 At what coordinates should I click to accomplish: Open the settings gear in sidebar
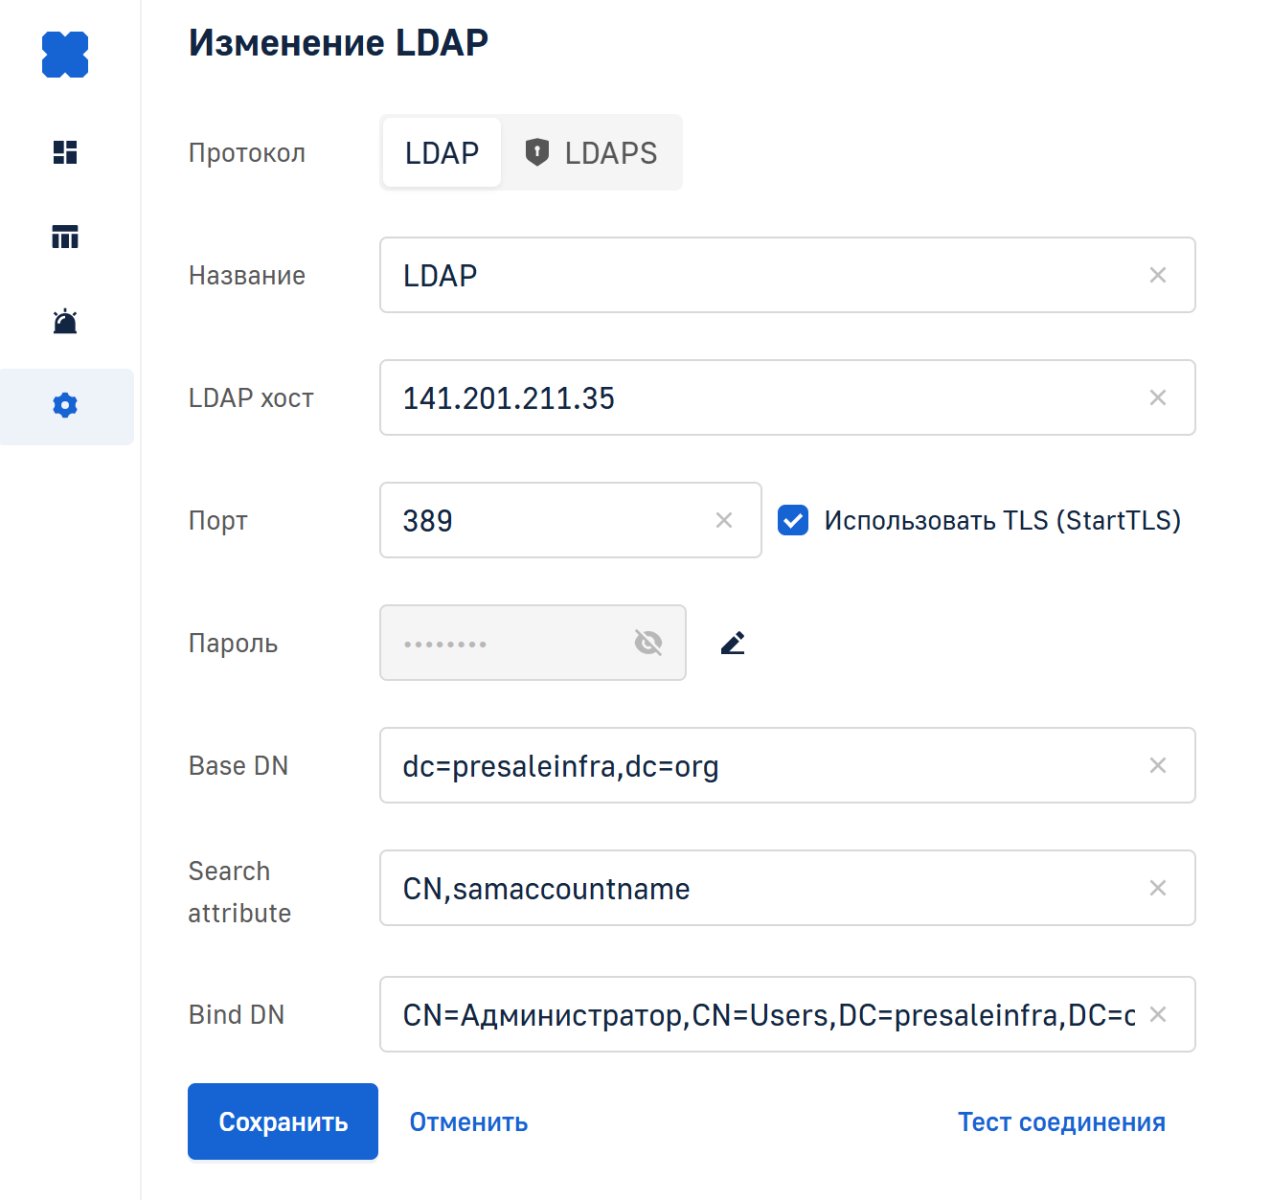tap(65, 406)
